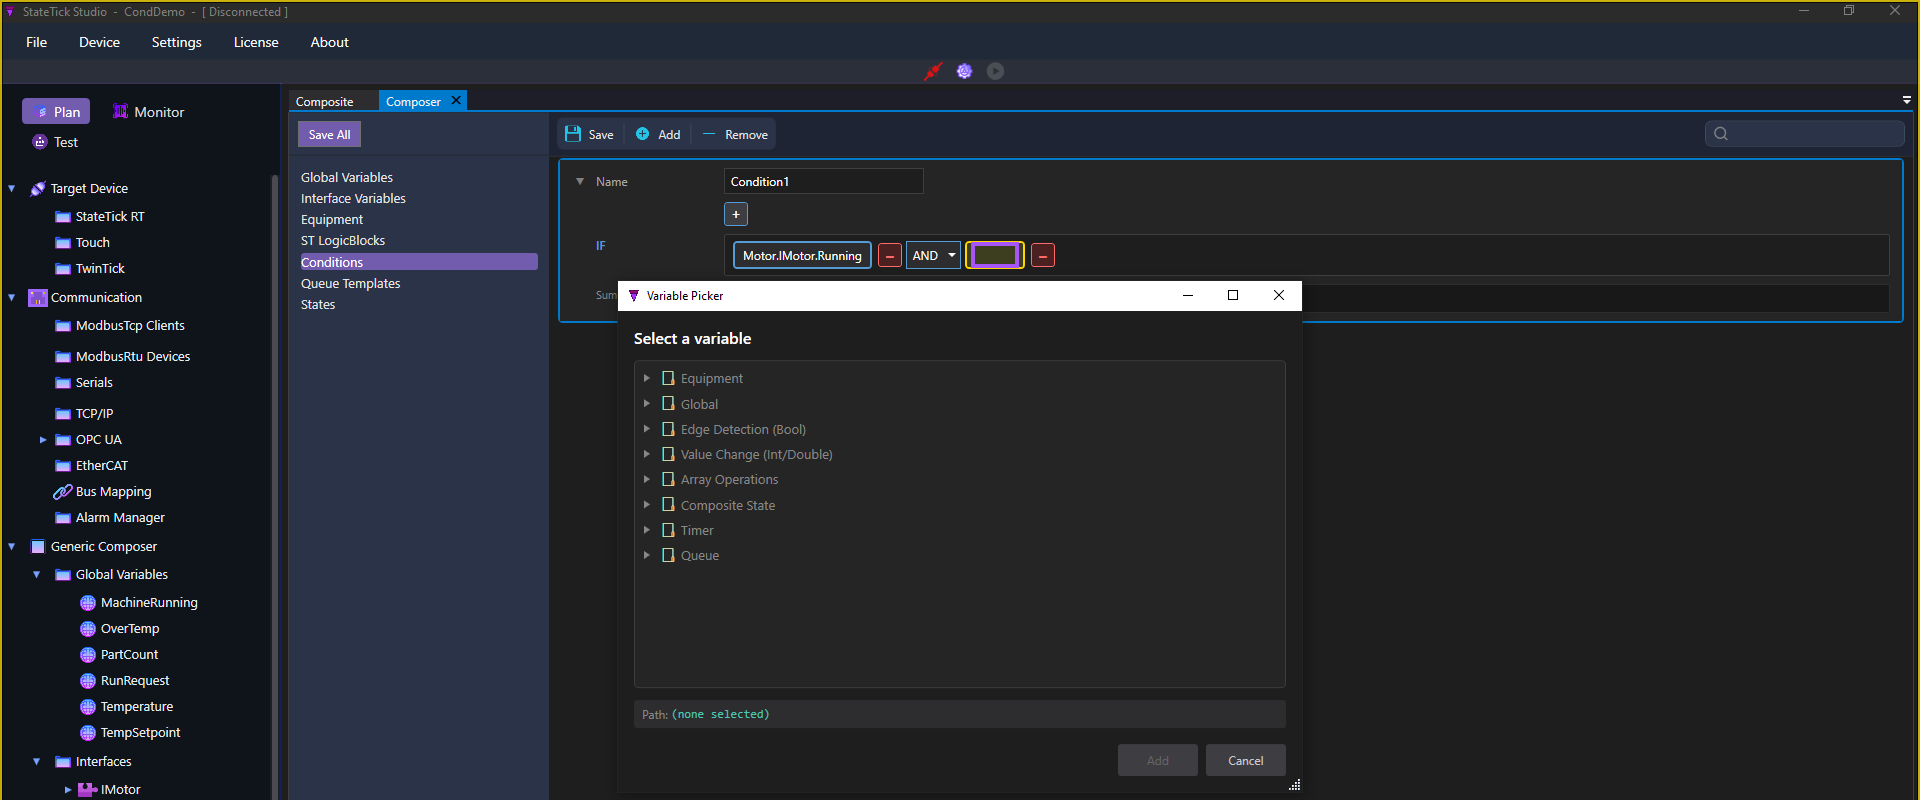Click the RunRequest globe icon
Viewport: 1920px width, 800px height.
point(88,681)
